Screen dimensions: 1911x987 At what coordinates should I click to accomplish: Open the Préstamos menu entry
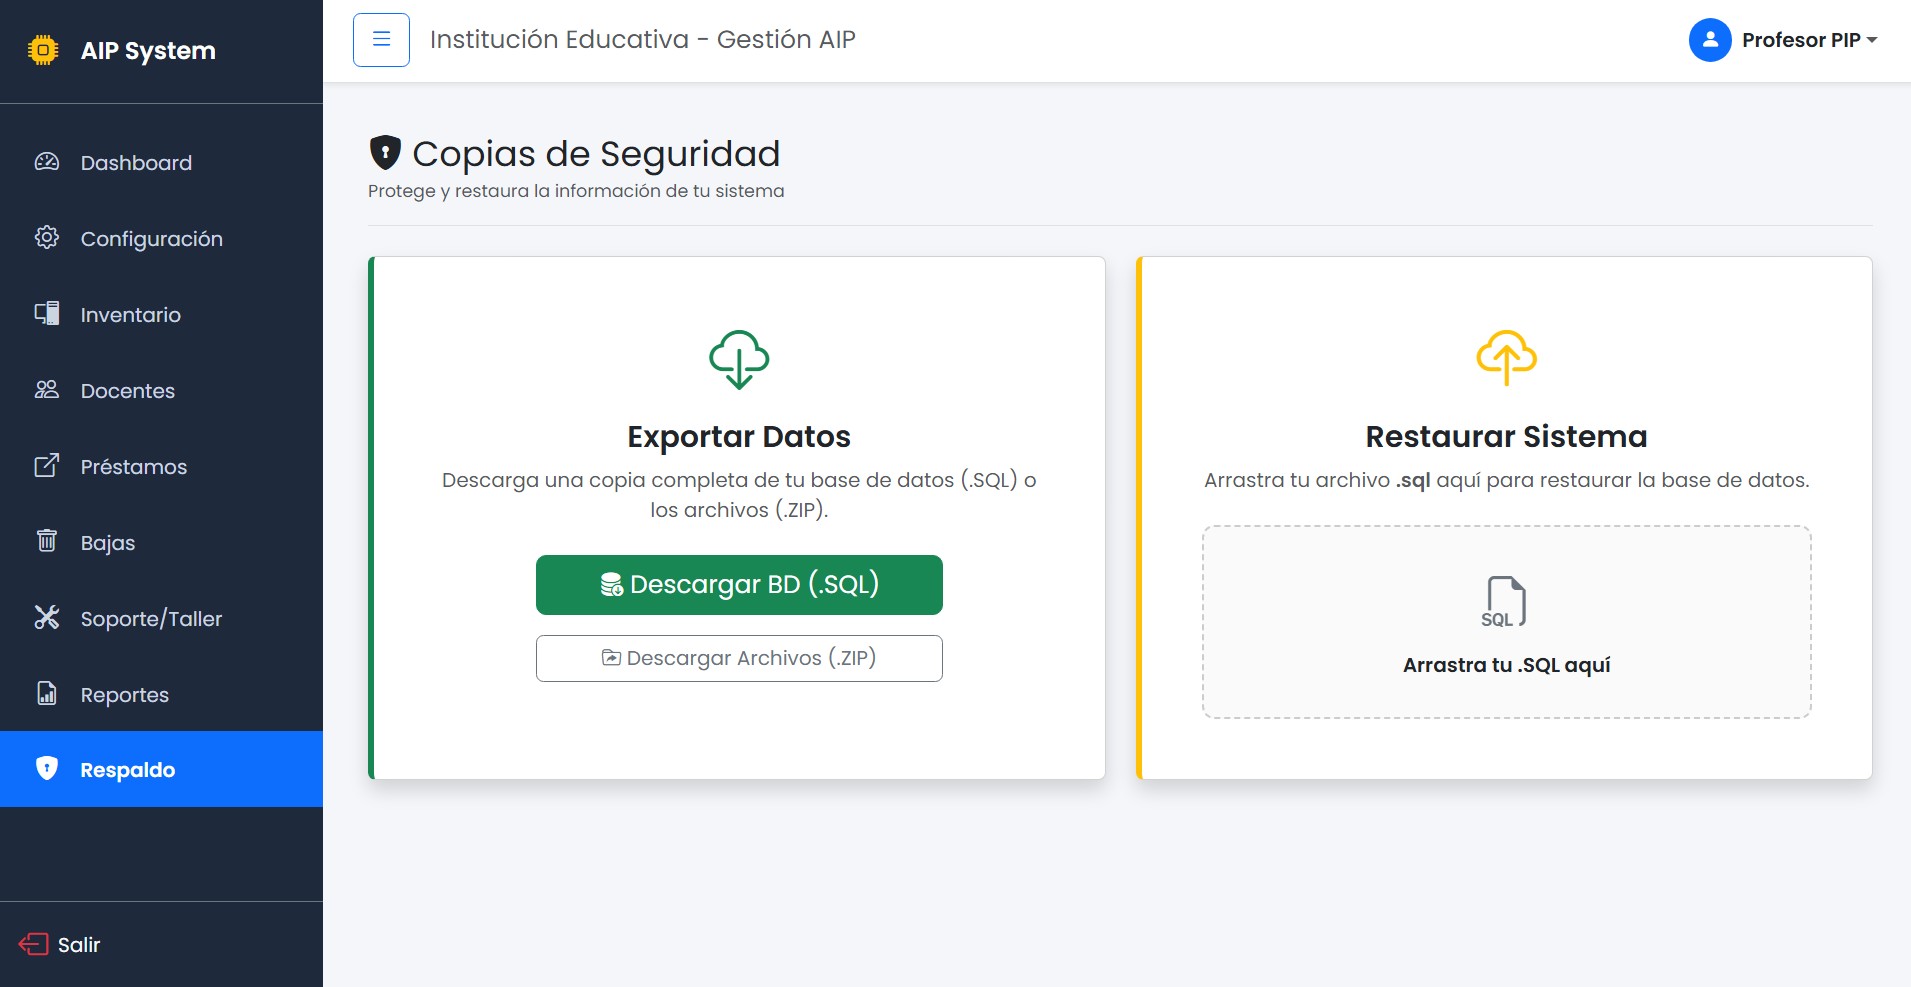[x=133, y=466]
